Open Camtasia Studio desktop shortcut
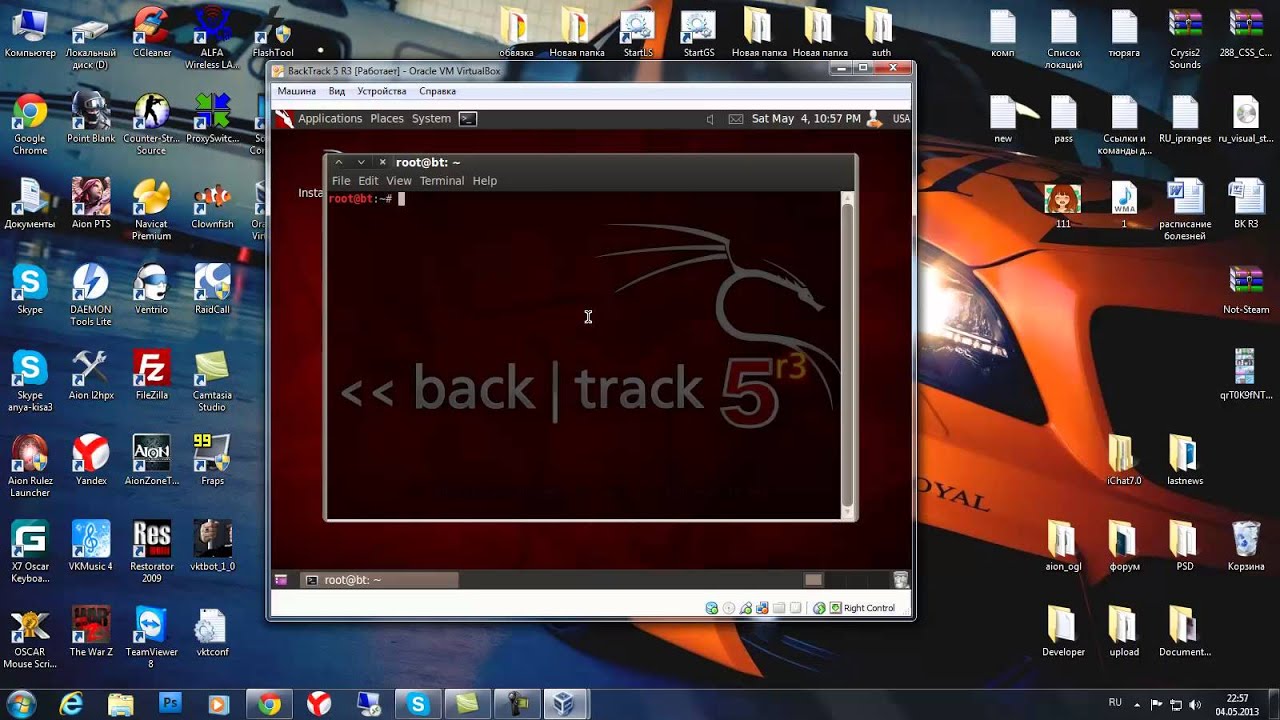1280x720 pixels. tap(212, 381)
